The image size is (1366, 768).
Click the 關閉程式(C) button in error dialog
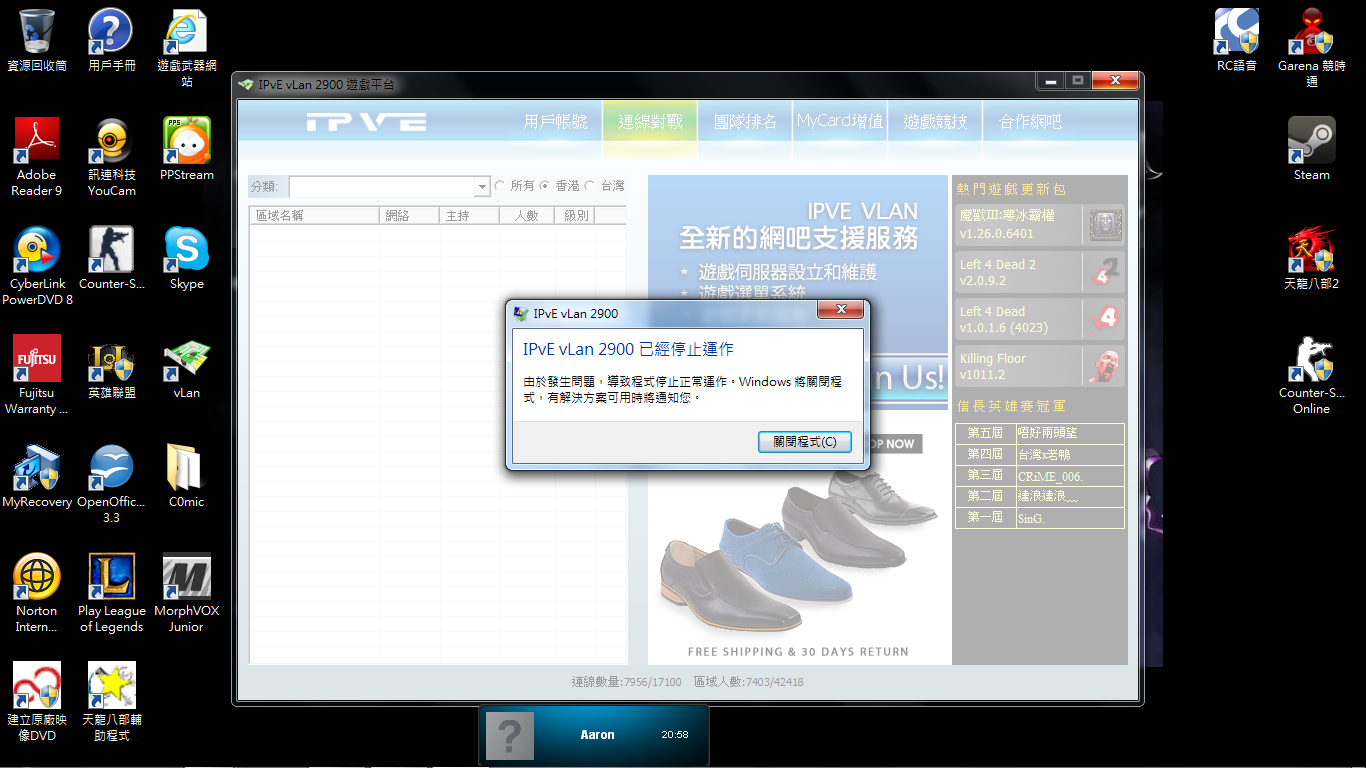click(x=804, y=442)
